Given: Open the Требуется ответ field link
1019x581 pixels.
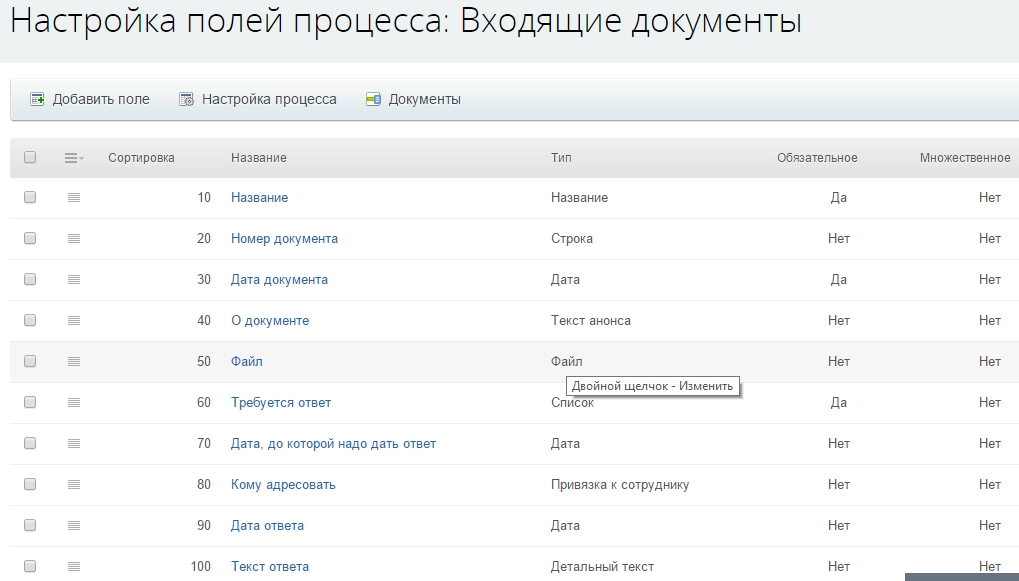Looking at the screenshot, I should click(x=281, y=402).
